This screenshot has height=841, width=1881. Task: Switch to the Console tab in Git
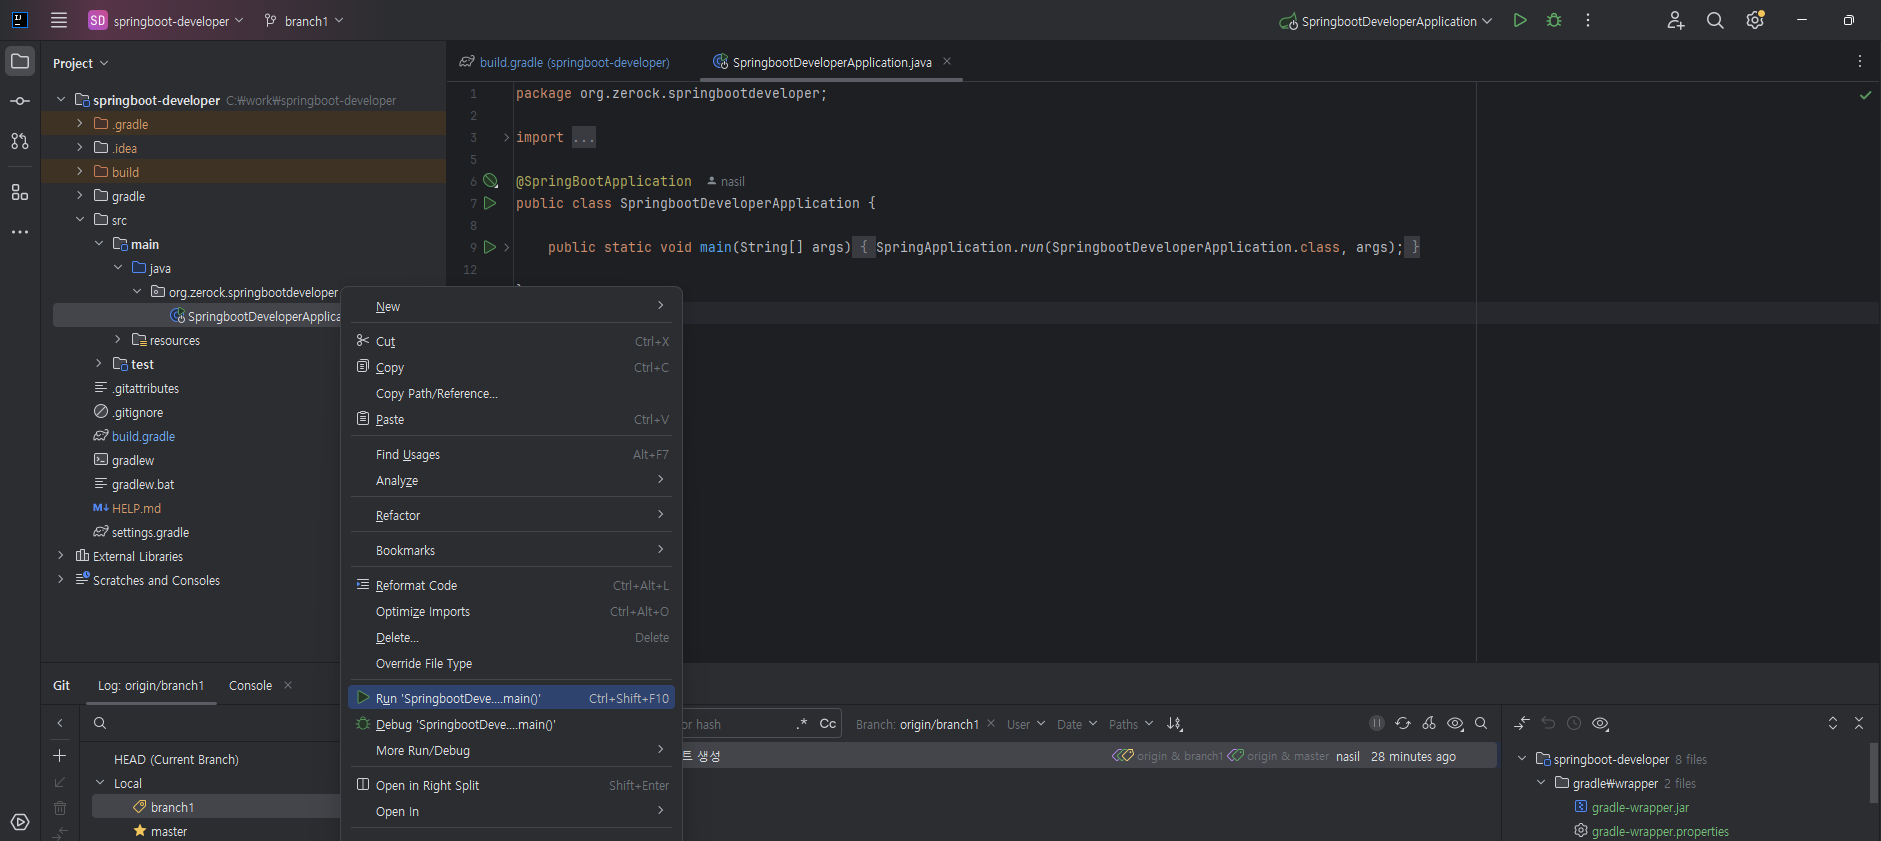point(250,685)
